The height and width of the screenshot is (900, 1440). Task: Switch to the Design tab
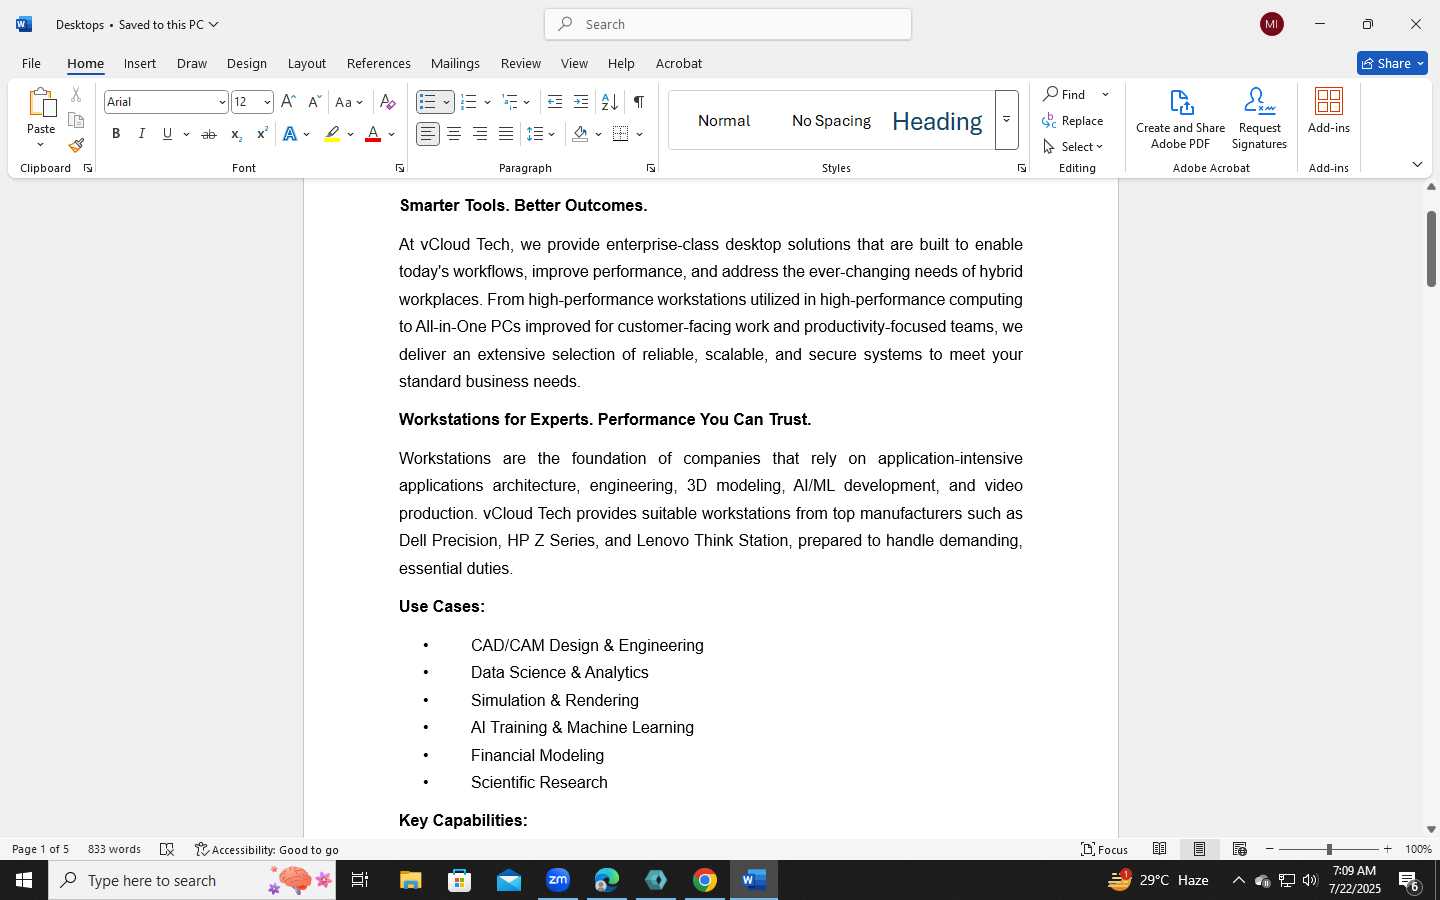coord(247,63)
